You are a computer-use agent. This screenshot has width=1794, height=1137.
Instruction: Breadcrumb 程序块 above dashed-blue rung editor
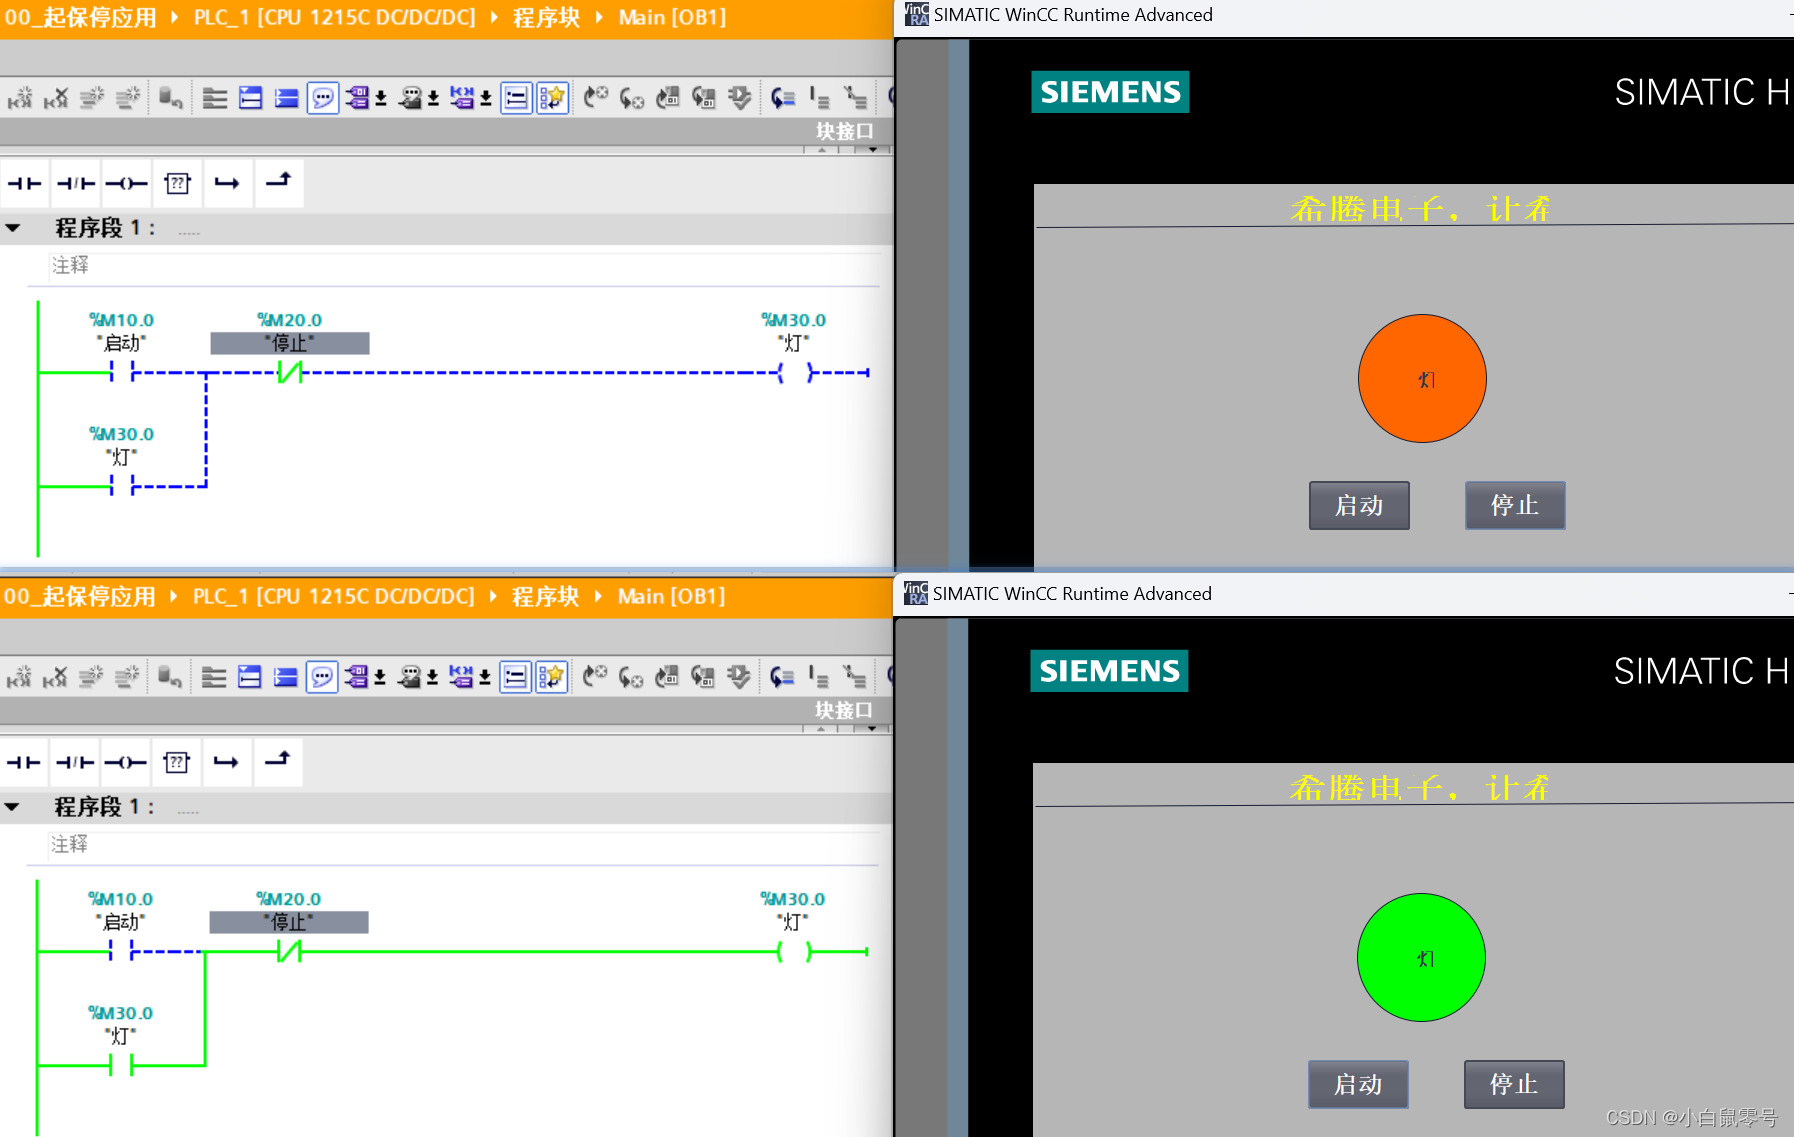[x=546, y=17]
